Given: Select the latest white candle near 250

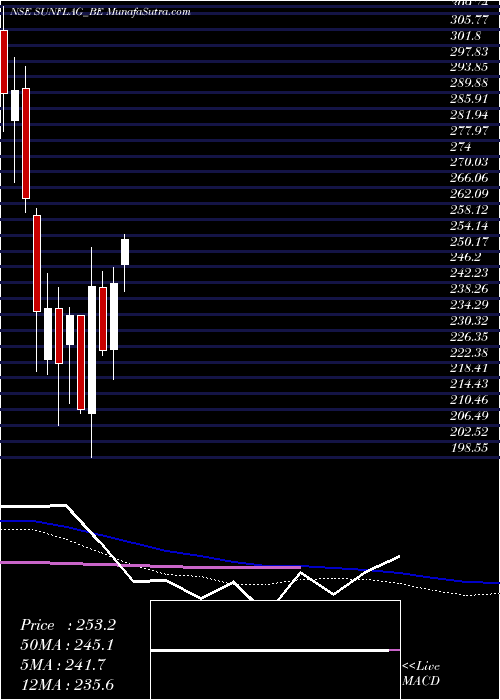Looking at the screenshot, I should [x=125, y=252].
